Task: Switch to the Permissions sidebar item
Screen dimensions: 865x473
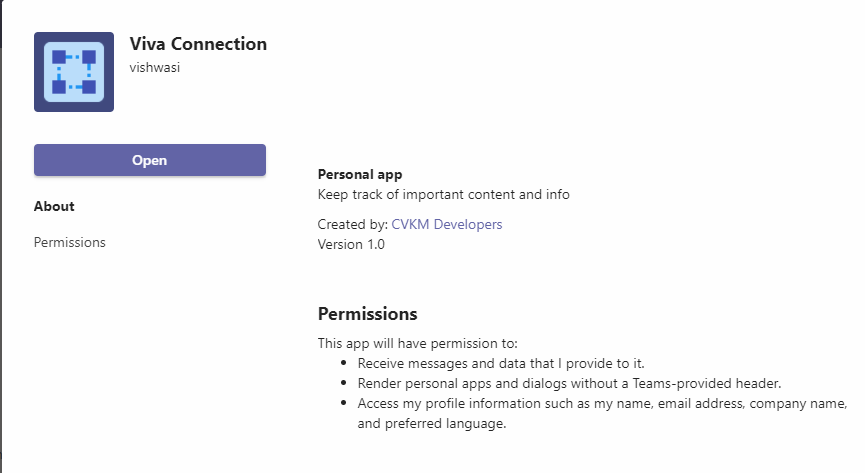Action: tap(70, 242)
